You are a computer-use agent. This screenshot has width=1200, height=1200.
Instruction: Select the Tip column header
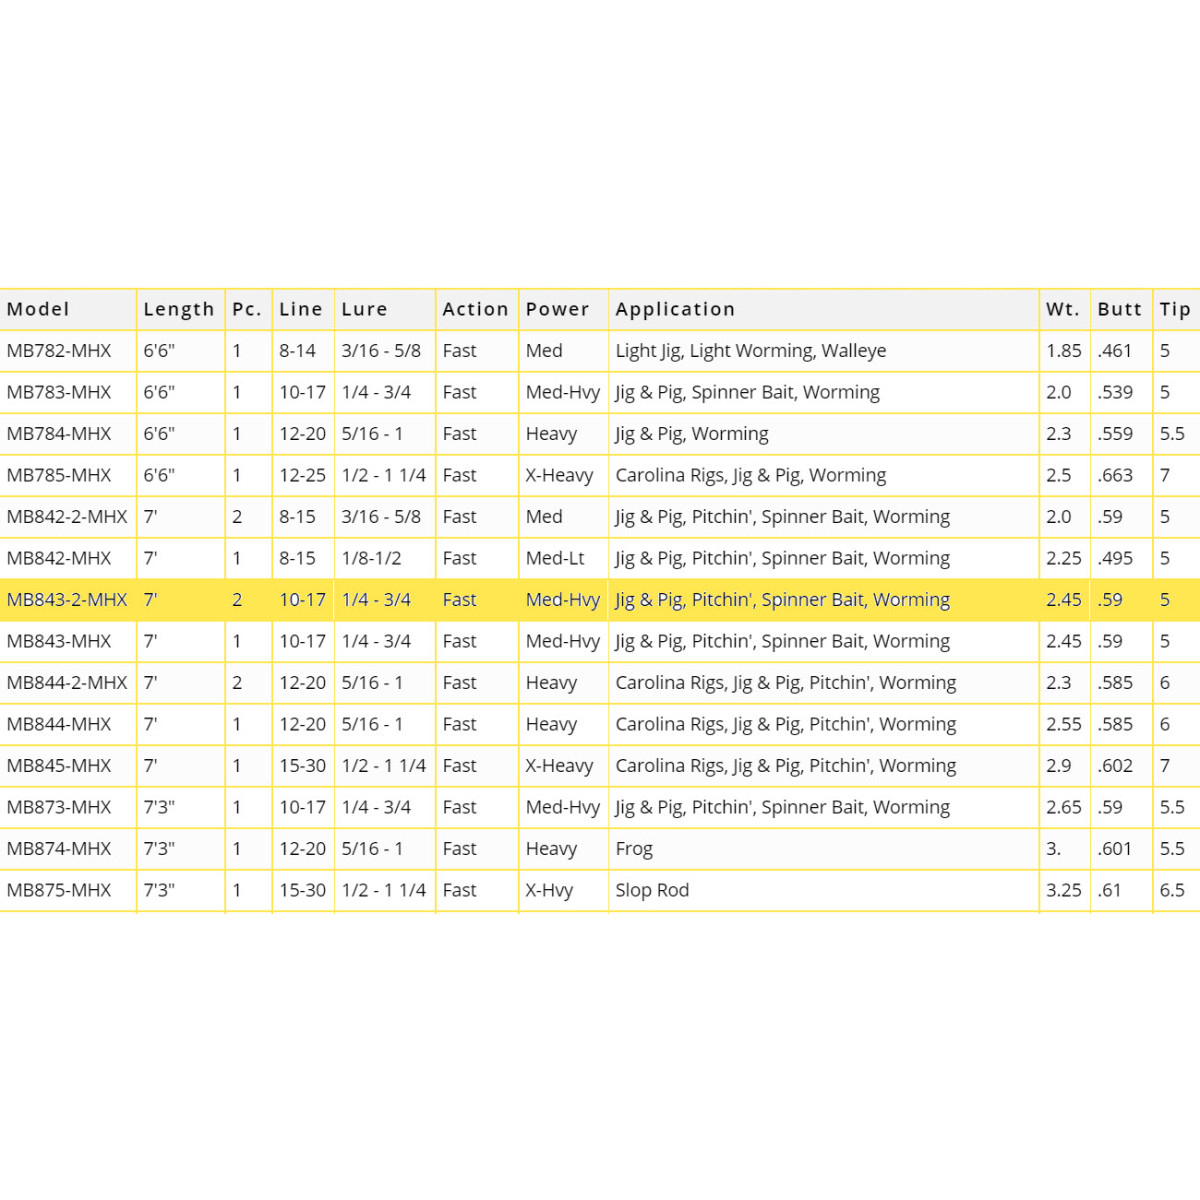pyautogui.click(x=1175, y=309)
